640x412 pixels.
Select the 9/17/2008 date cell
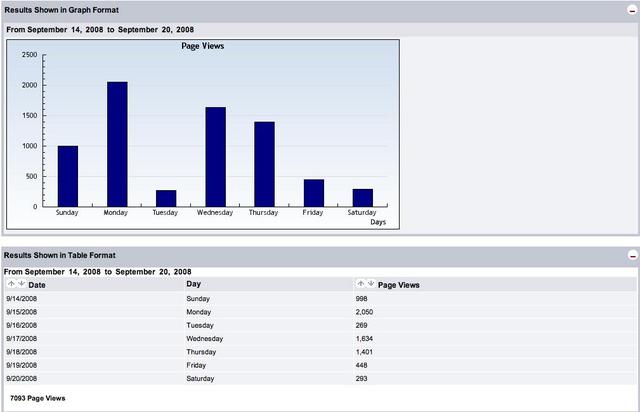pos(22,339)
